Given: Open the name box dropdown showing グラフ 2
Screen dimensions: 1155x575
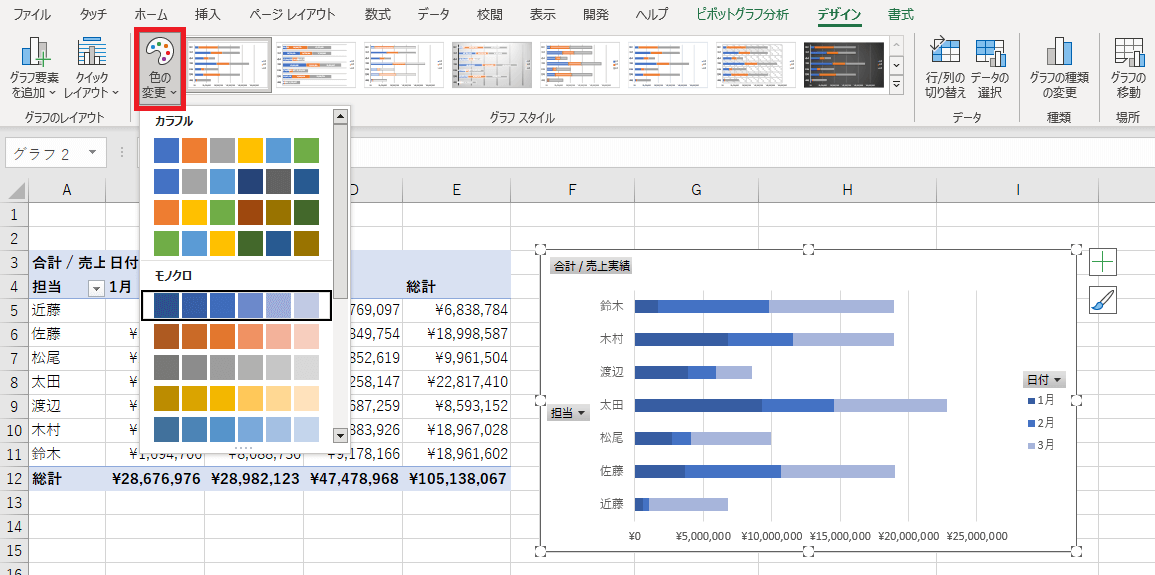Looking at the screenshot, I should (x=92, y=153).
